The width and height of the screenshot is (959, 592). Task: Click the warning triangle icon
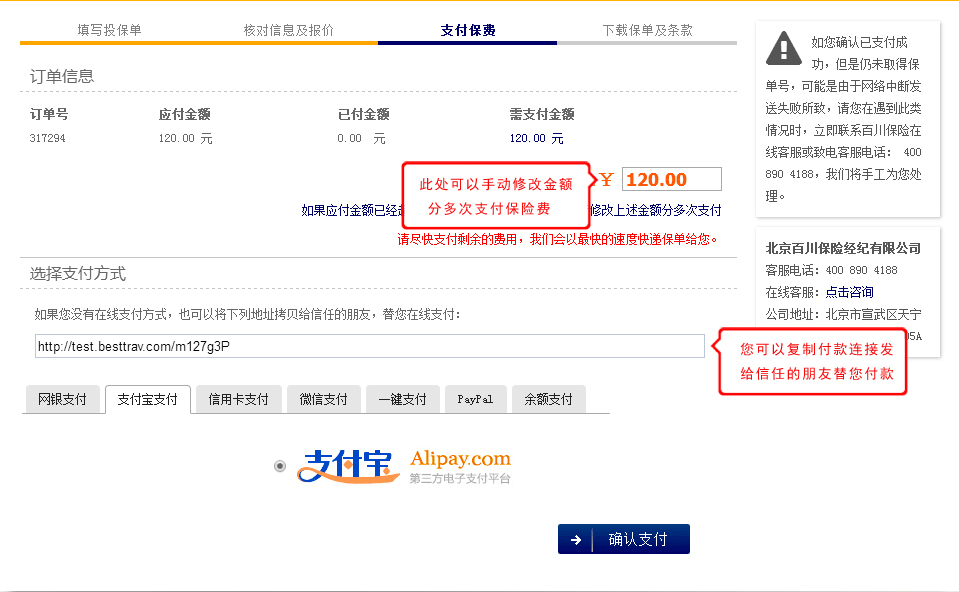click(783, 47)
